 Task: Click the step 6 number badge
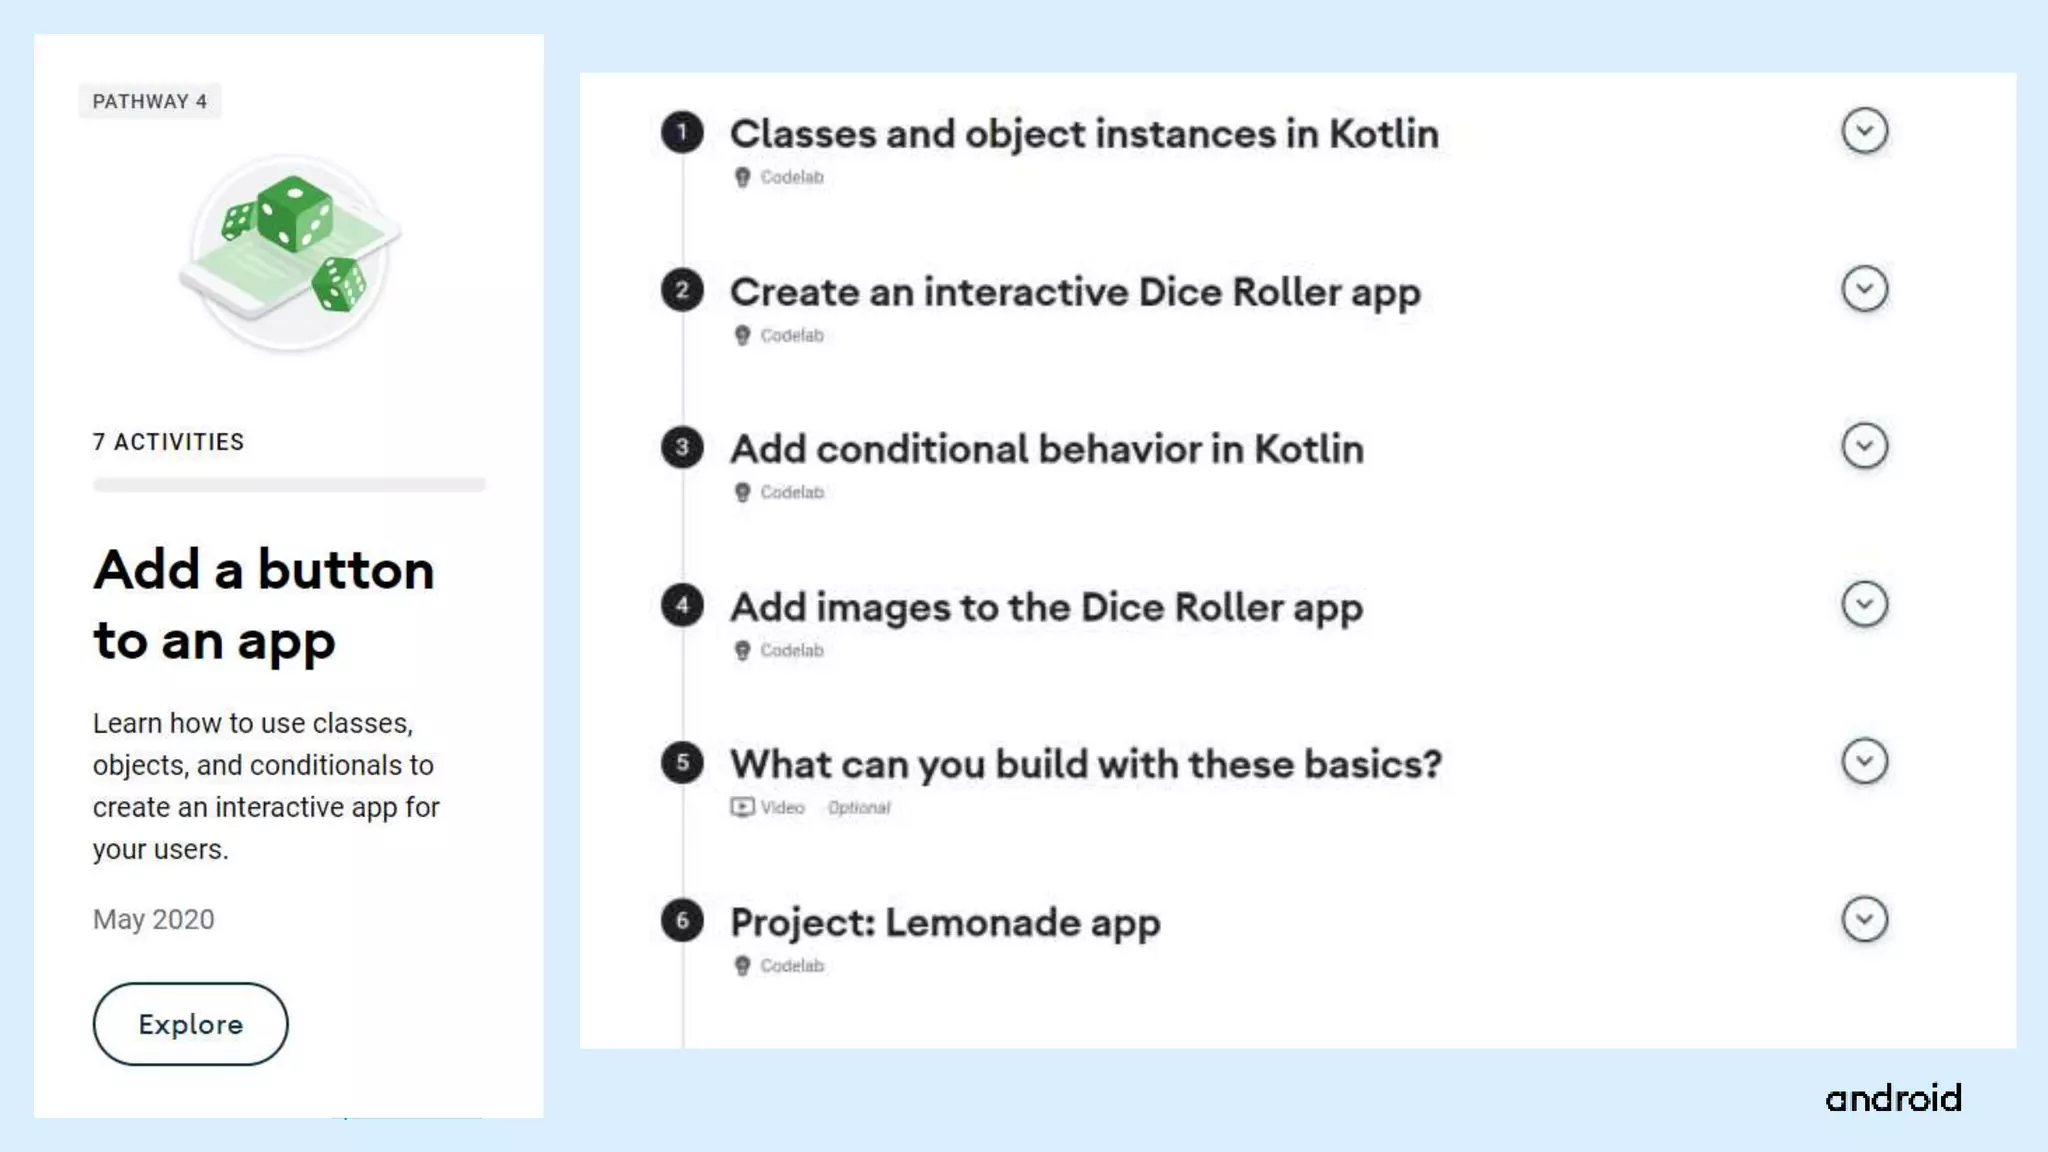click(x=682, y=920)
